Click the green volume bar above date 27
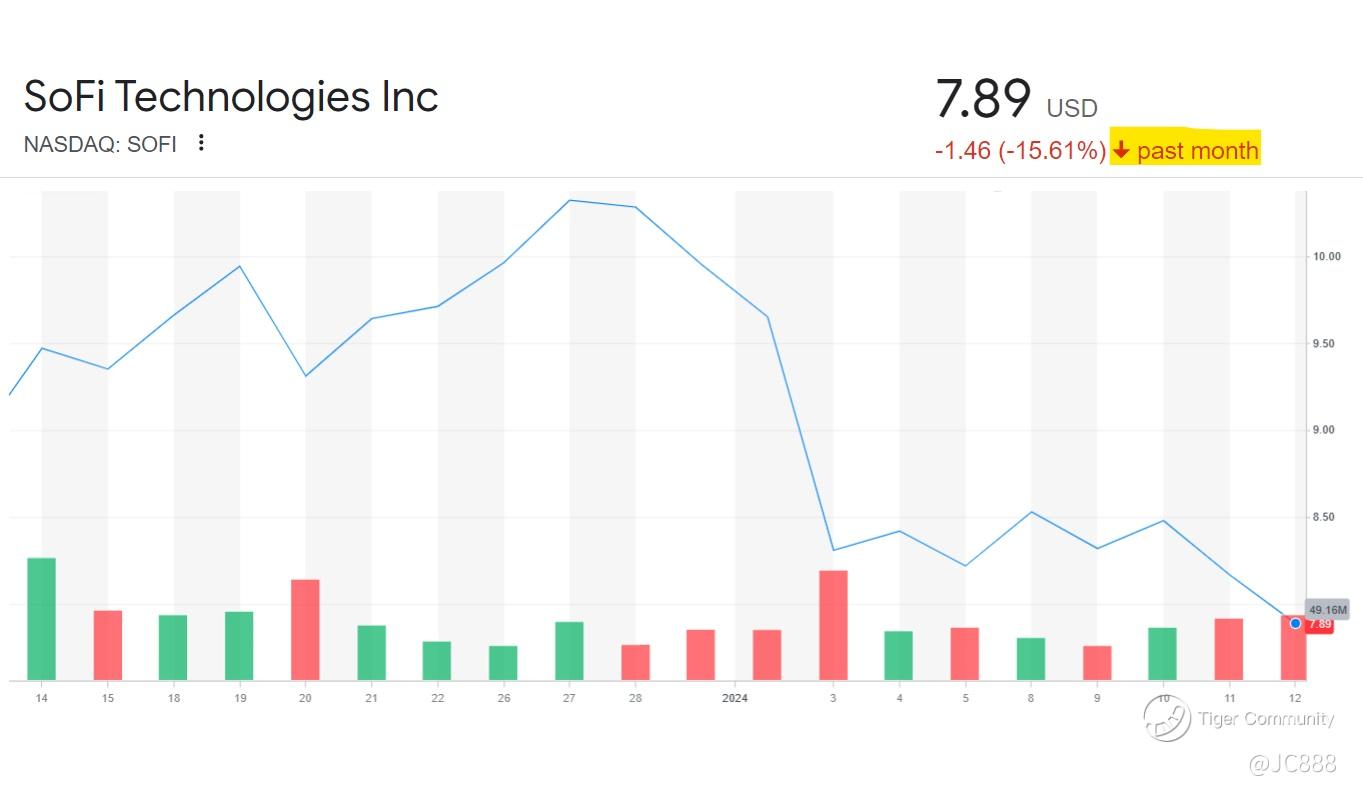This screenshot has height=794, width=1363. click(x=569, y=650)
